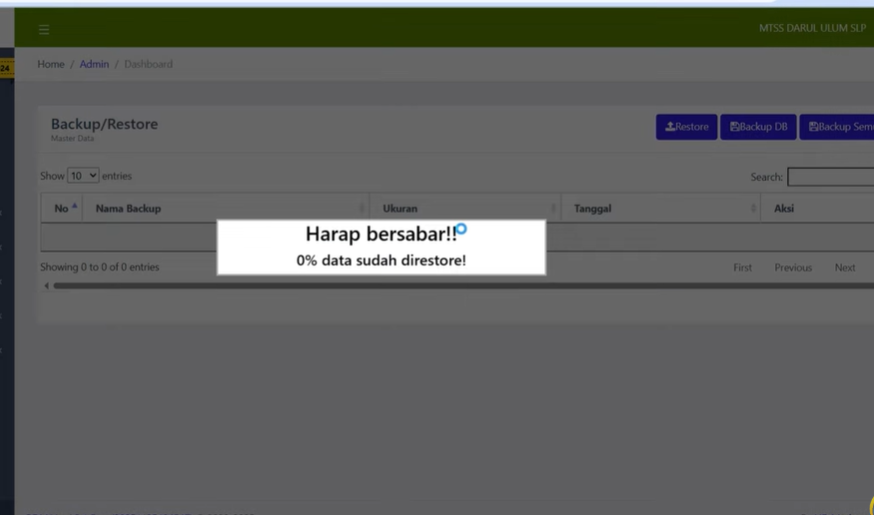Click the Aksi column header

[x=817, y=208]
